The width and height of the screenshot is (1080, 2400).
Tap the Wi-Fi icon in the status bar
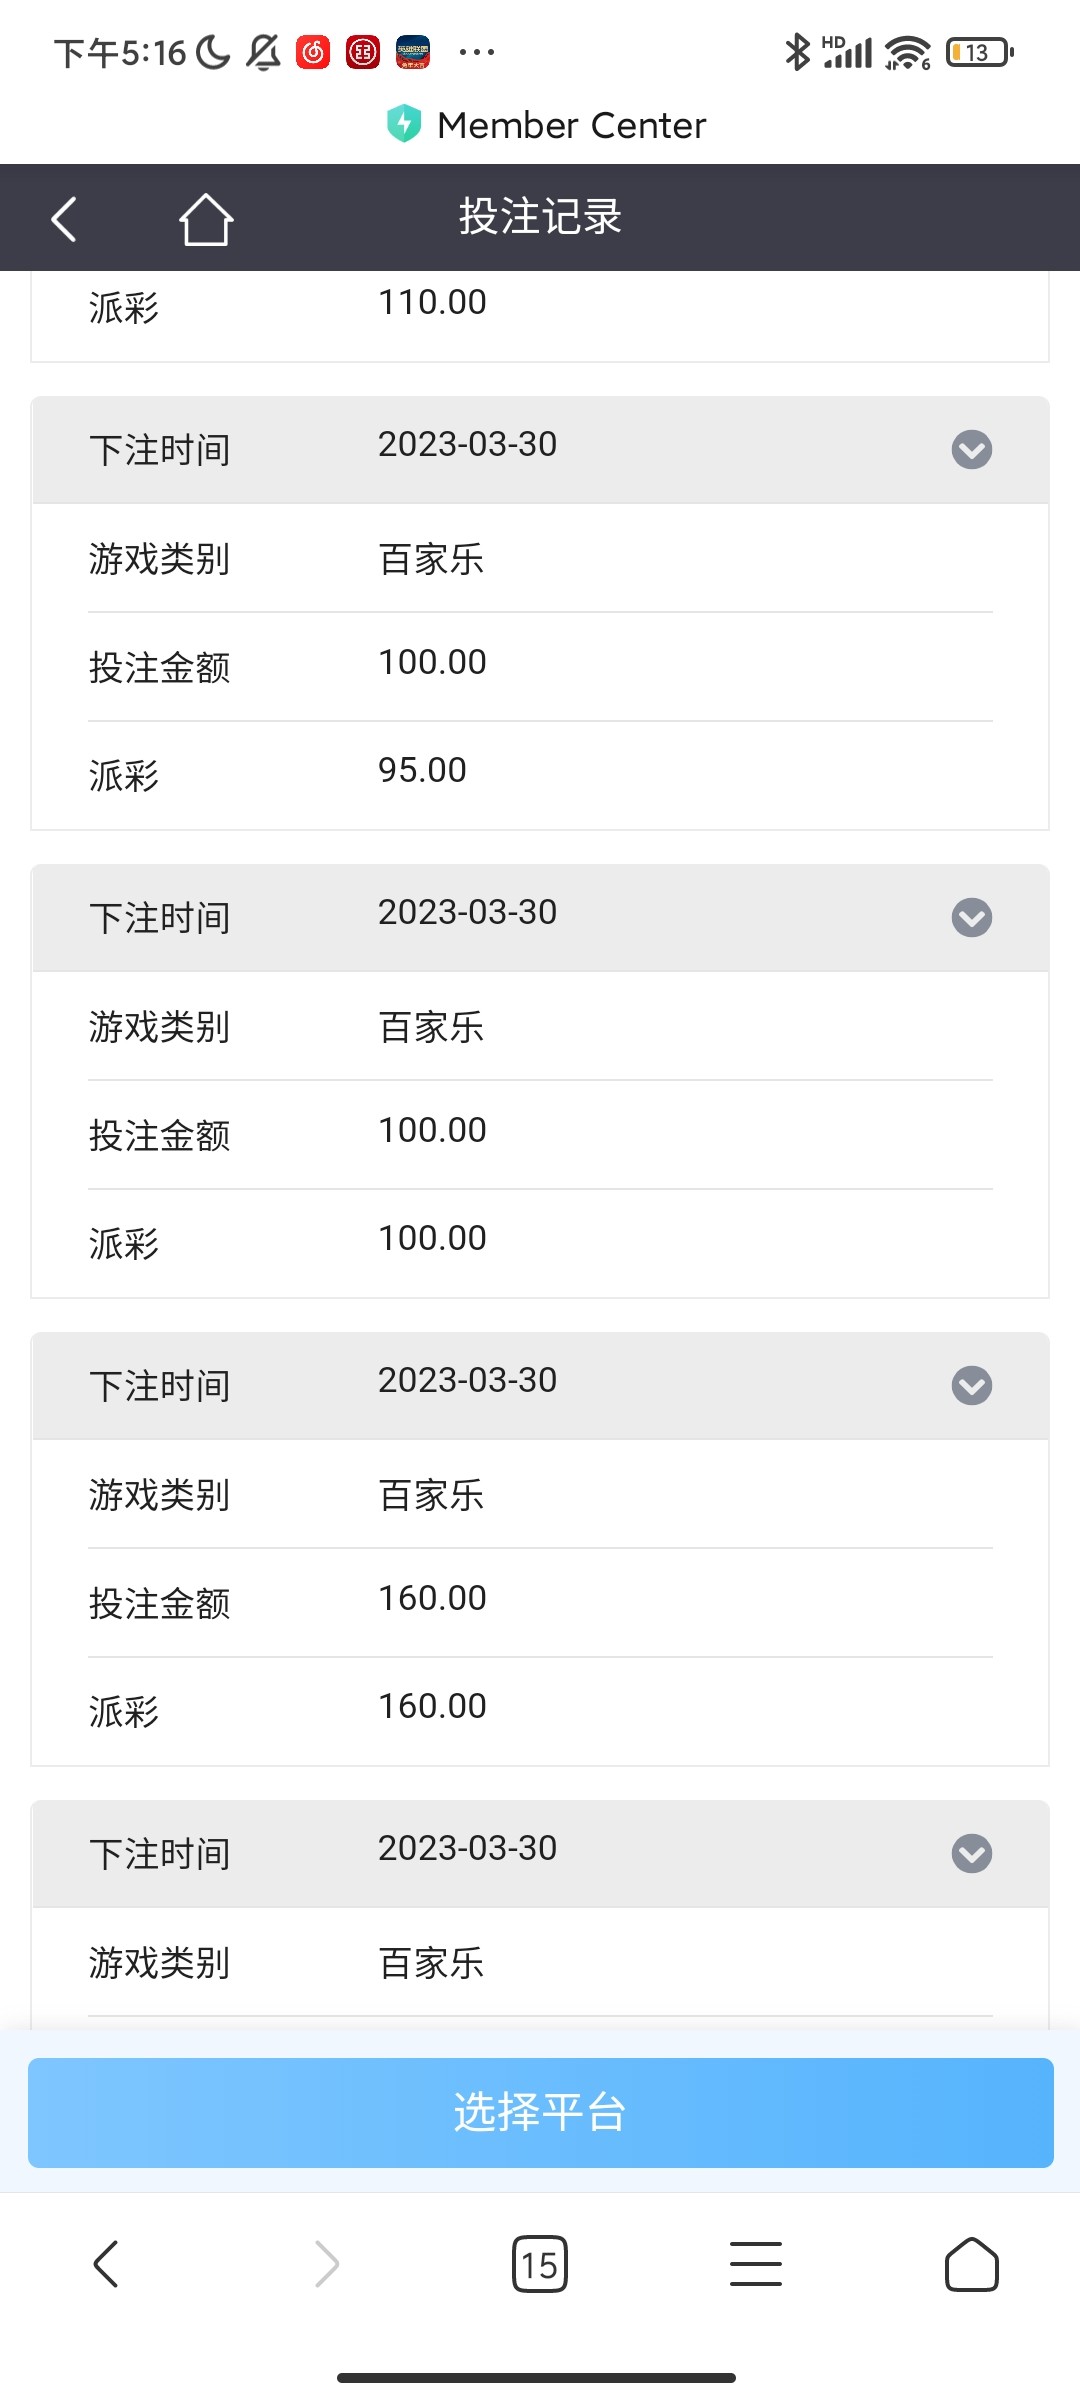pyautogui.click(x=907, y=52)
